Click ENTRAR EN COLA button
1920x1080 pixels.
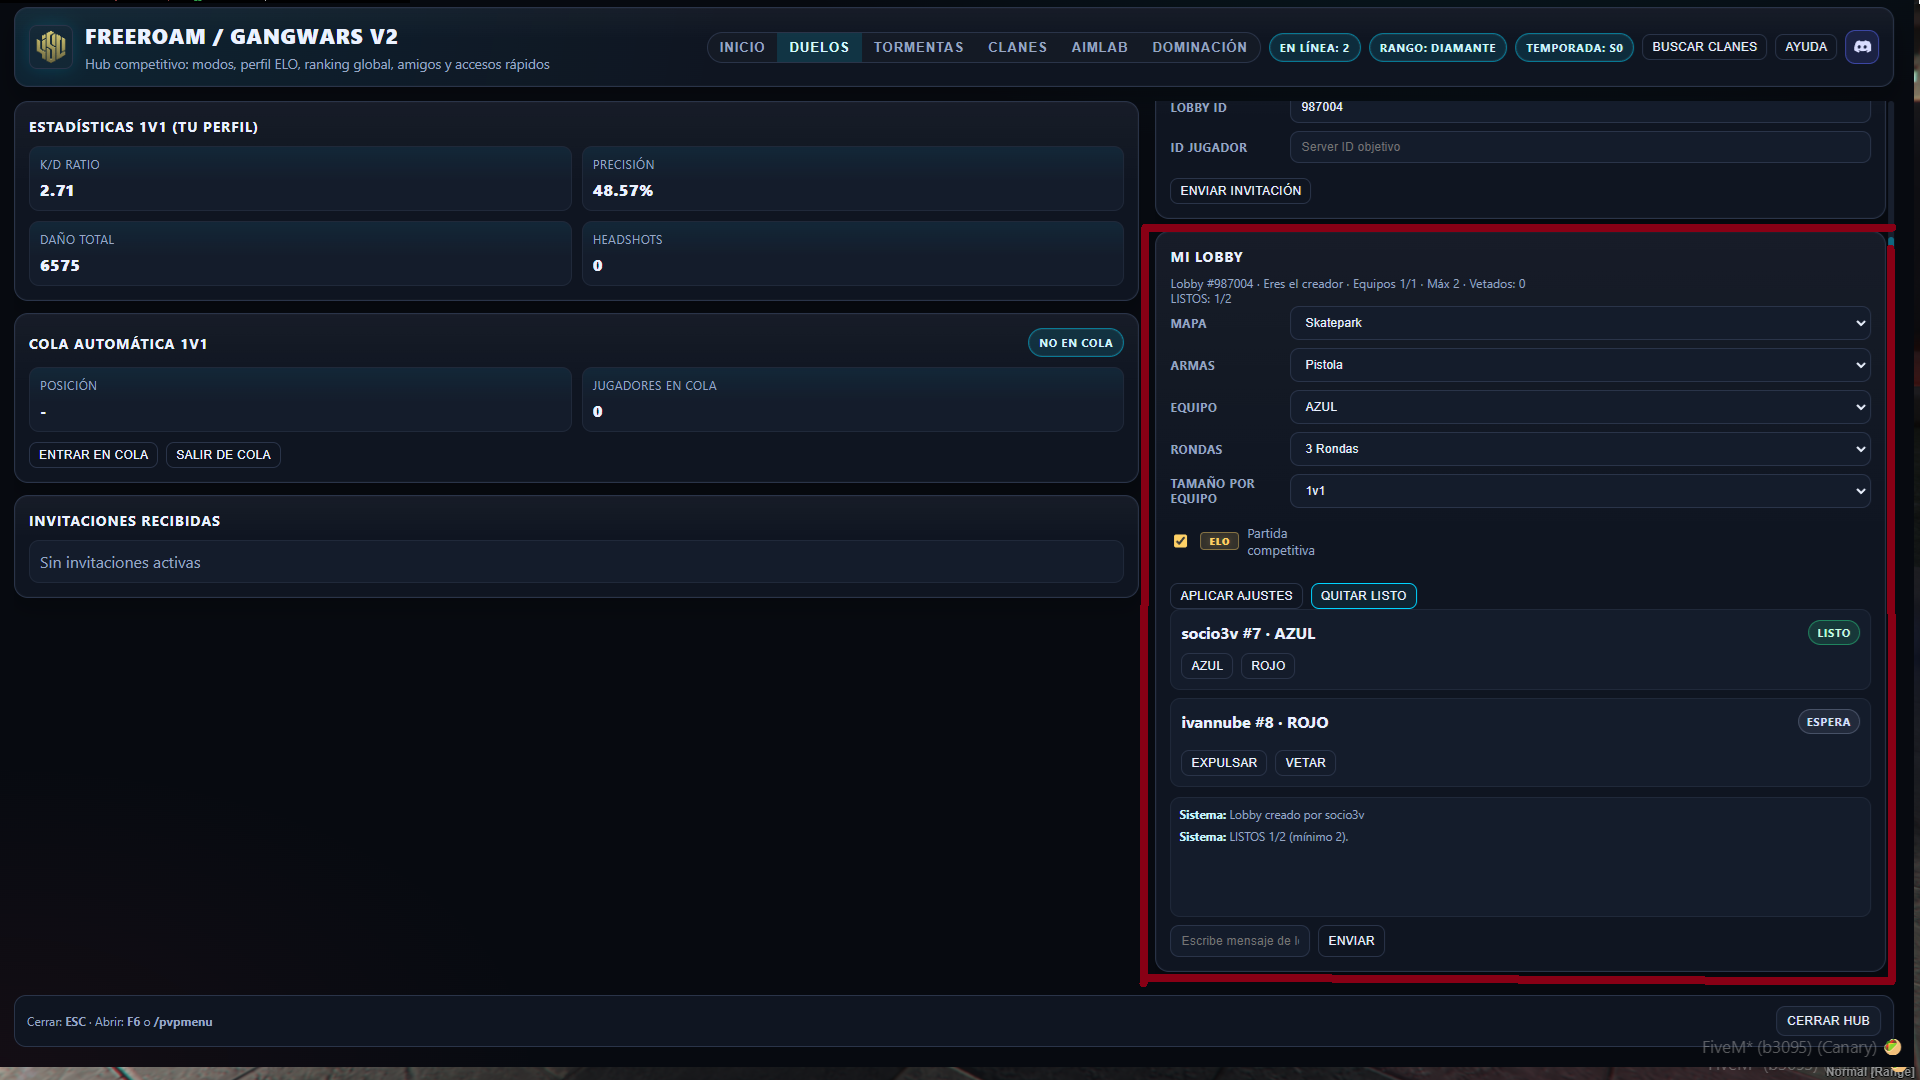coord(93,455)
